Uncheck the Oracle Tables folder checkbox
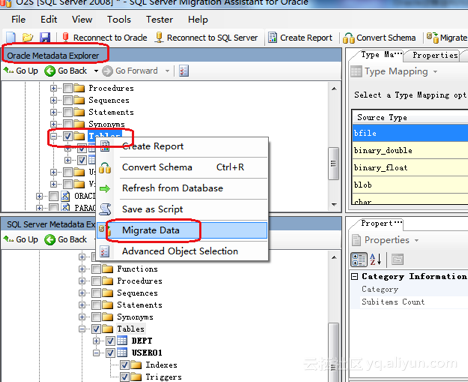Screen dimensions: 468x382 click(68, 136)
